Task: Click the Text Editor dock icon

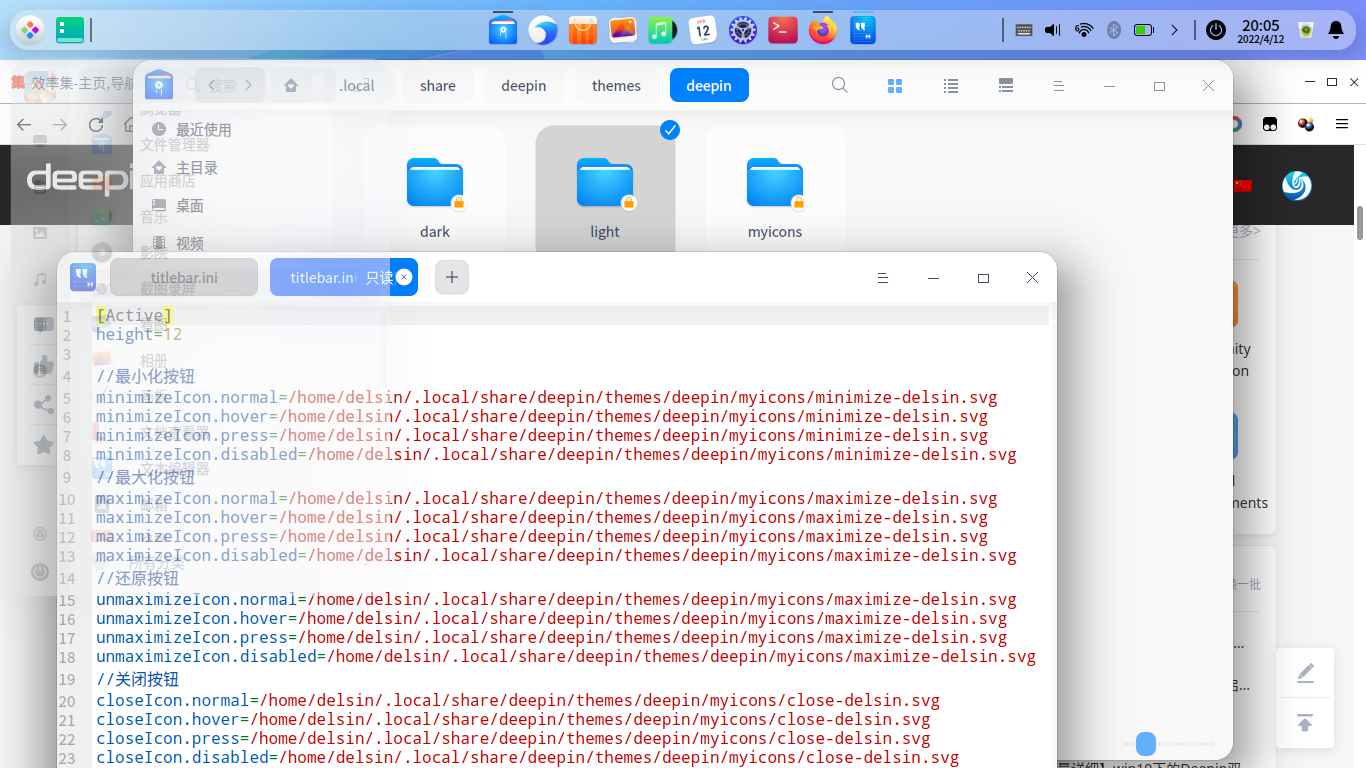Action: [x=863, y=30]
